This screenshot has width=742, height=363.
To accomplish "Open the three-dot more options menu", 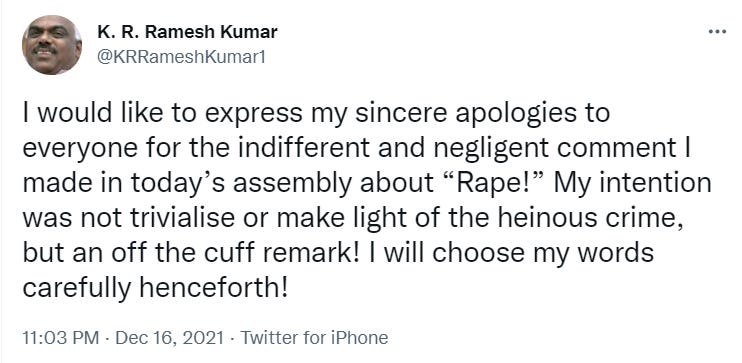I will pos(717,32).
